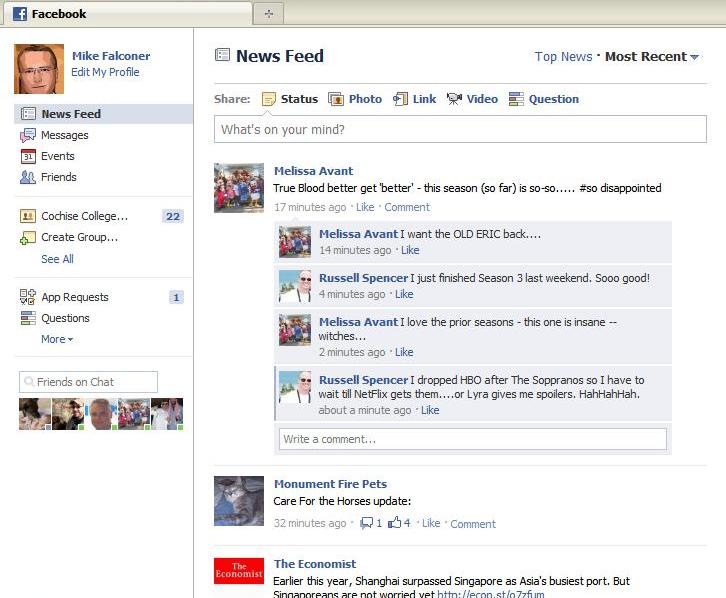Expand groups with See All
The image size is (726, 598).
point(57,259)
